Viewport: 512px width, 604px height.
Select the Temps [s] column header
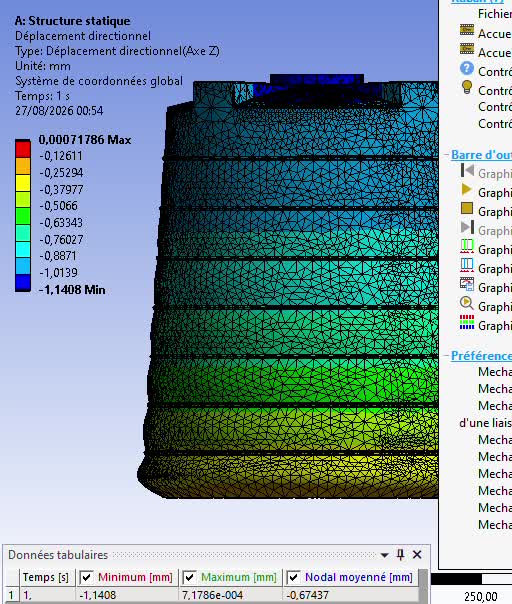[x=47, y=577]
